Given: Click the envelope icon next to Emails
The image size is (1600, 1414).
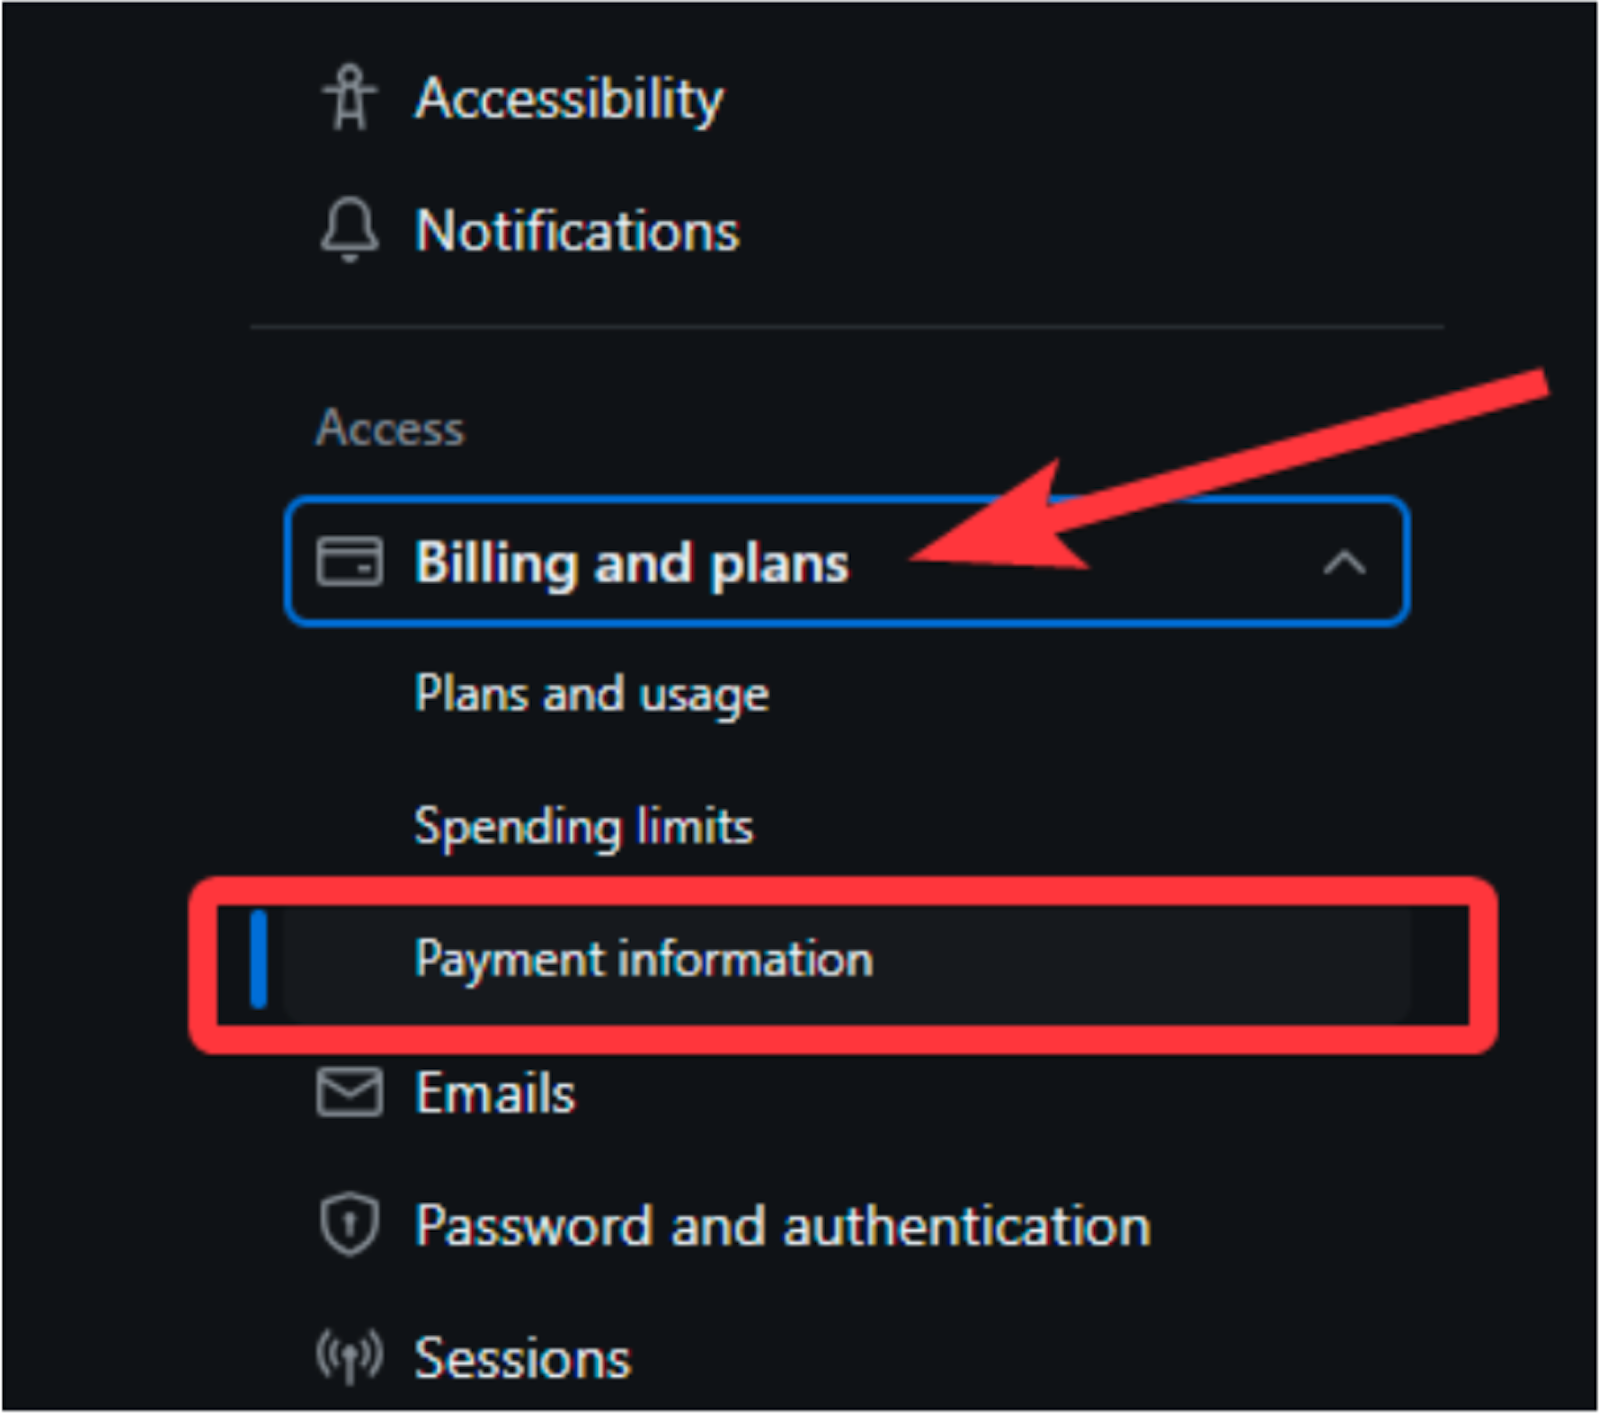Looking at the screenshot, I should (348, 1092).
